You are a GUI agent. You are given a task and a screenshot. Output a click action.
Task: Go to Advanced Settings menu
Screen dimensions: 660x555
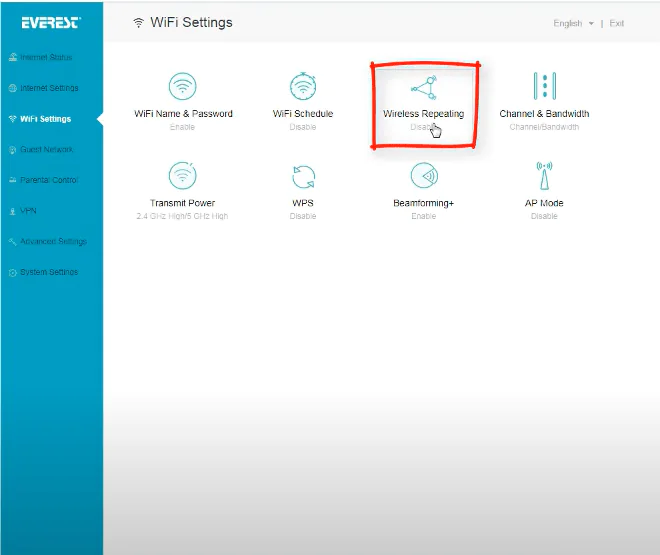coord(53,242)
